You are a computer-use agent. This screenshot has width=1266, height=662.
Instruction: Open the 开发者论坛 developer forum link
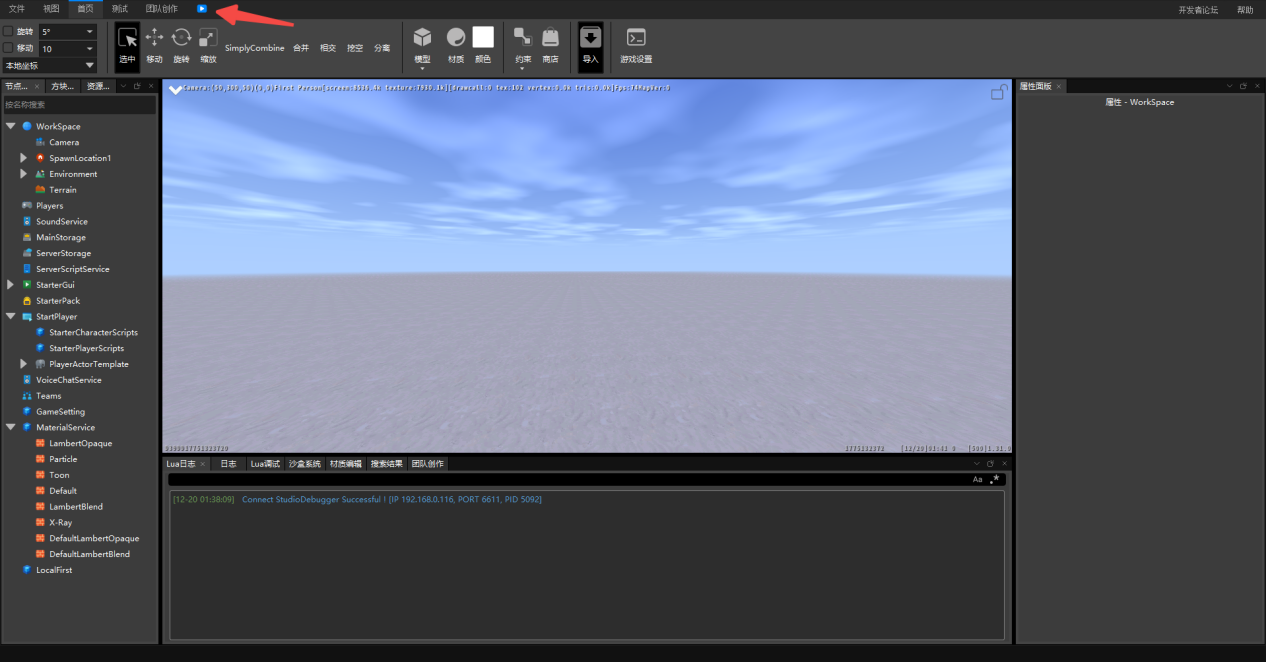click(x=1198, y=10)
